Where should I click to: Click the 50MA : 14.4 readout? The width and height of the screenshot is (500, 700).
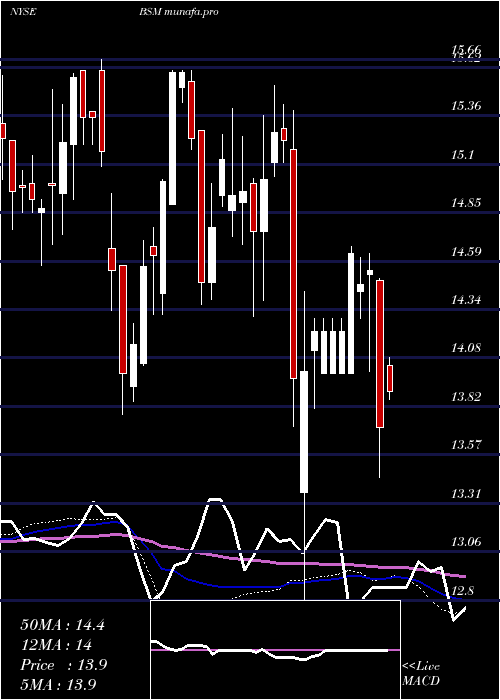point(62,625)
